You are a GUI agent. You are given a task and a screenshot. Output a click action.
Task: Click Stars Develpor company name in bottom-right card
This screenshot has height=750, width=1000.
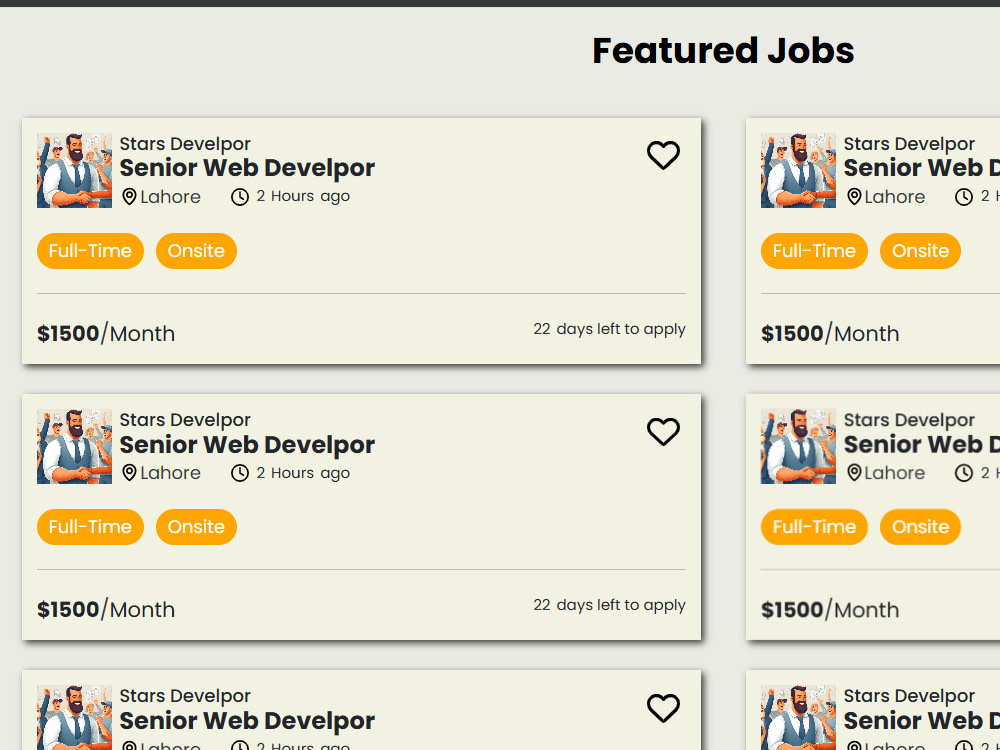(x=909, y=696)
